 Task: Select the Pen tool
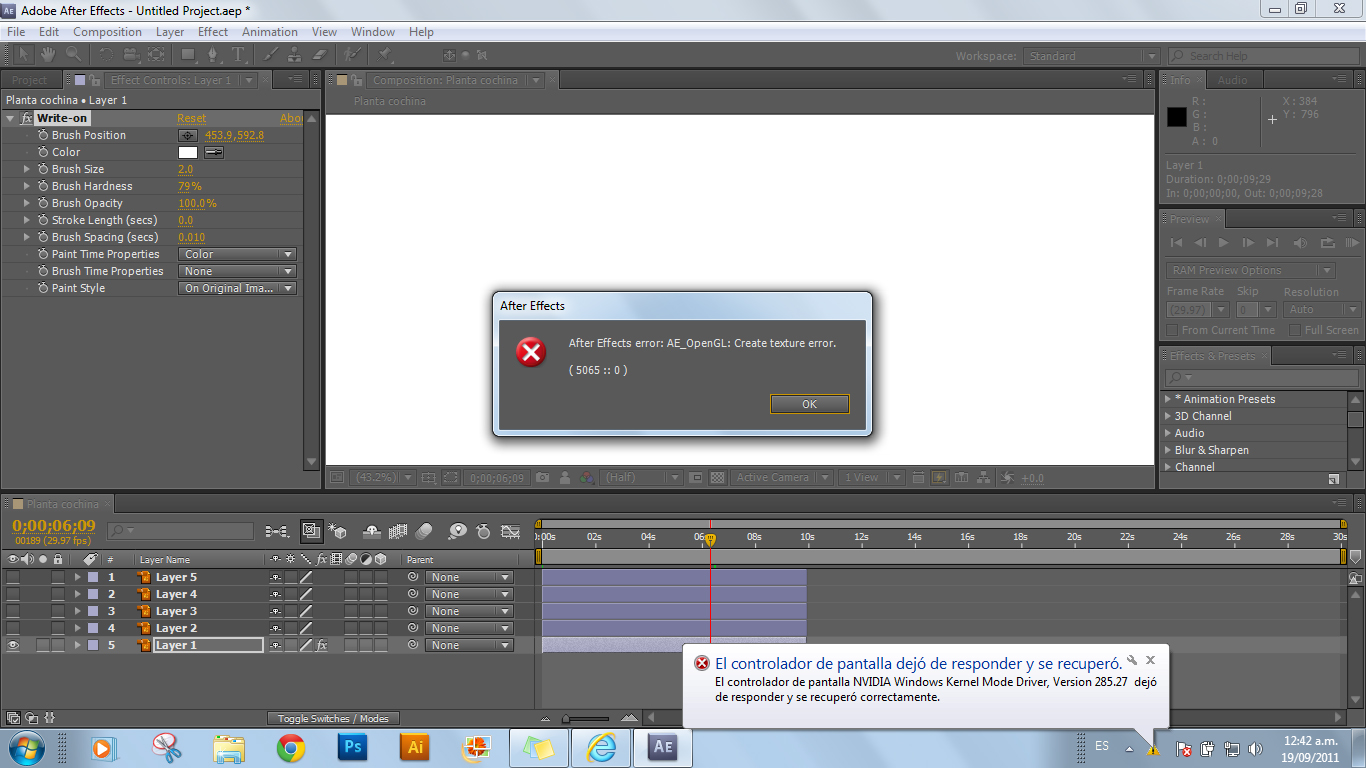click(x=213, y=55)
